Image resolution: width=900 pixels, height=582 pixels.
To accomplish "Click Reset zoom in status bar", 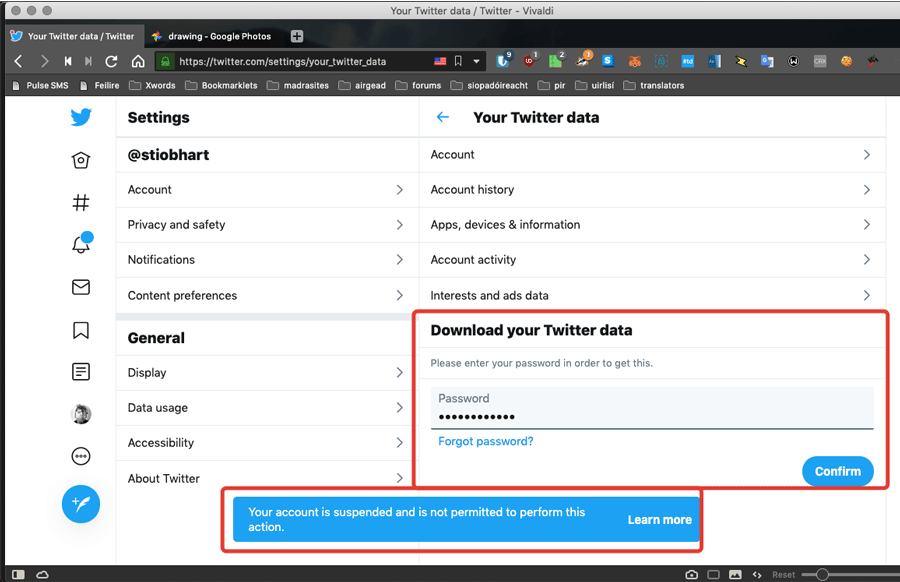I will (x=783, y=575).
